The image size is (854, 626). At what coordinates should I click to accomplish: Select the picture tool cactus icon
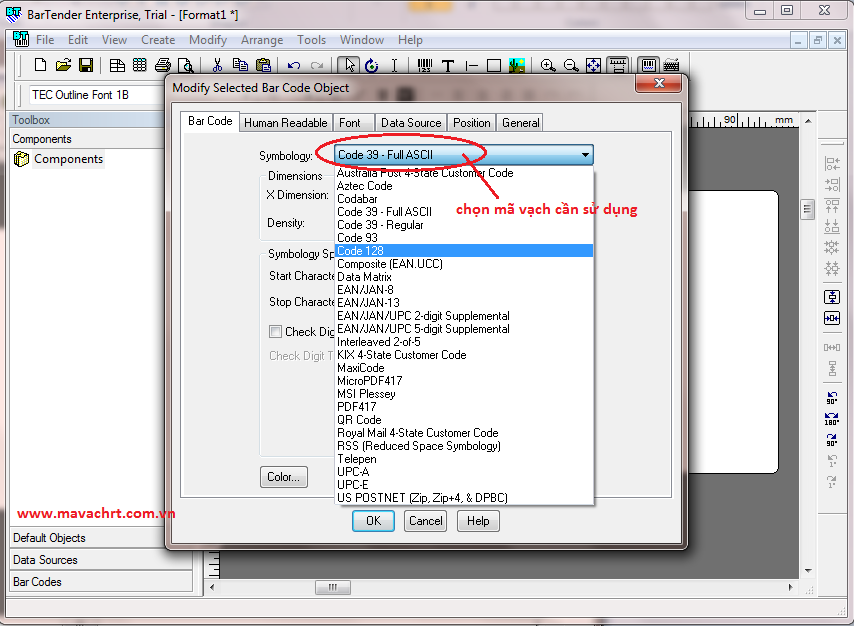point(517,65)
